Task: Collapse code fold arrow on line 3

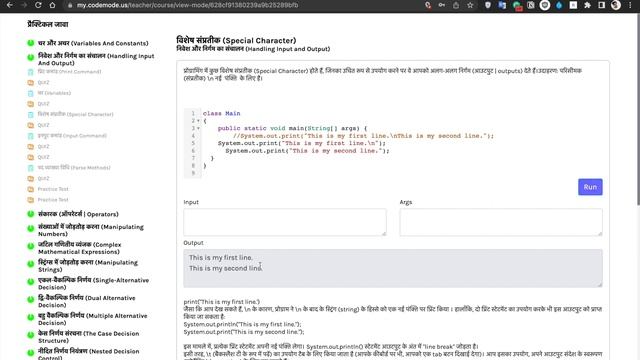Action: coord(198,128)
